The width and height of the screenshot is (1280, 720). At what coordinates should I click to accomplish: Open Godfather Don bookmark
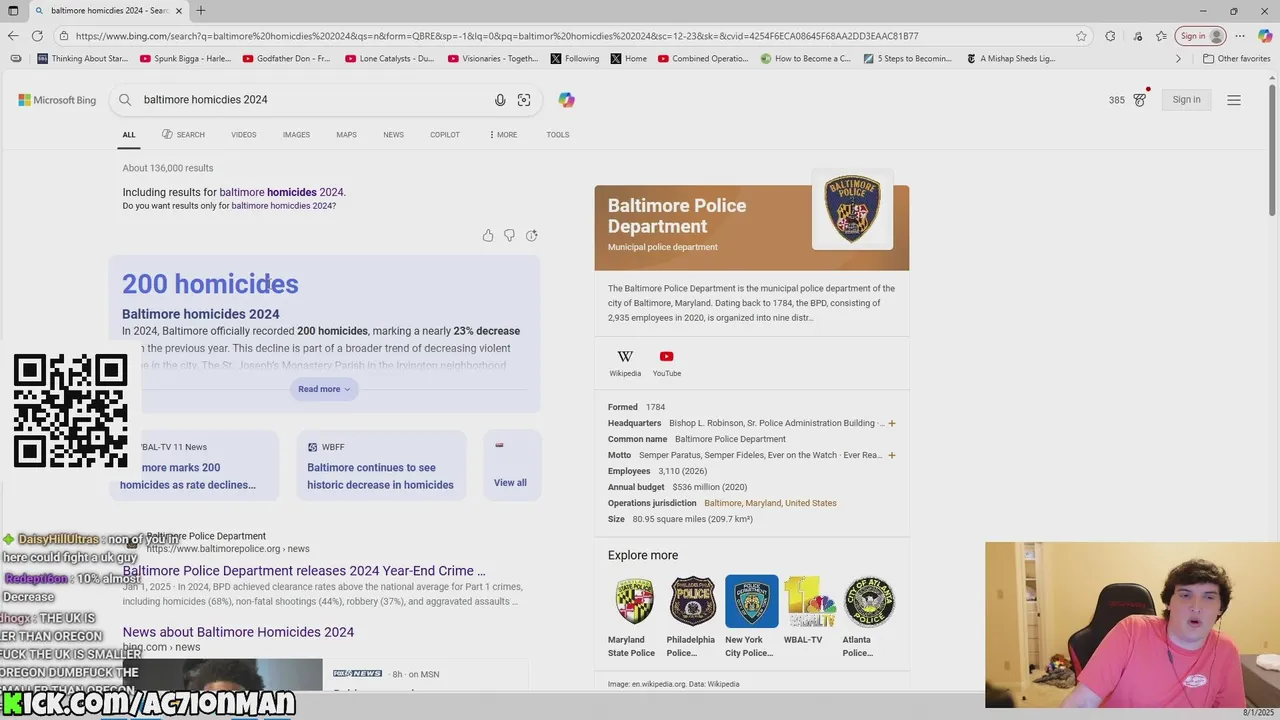pyautogui.click(x=286, y=59)
